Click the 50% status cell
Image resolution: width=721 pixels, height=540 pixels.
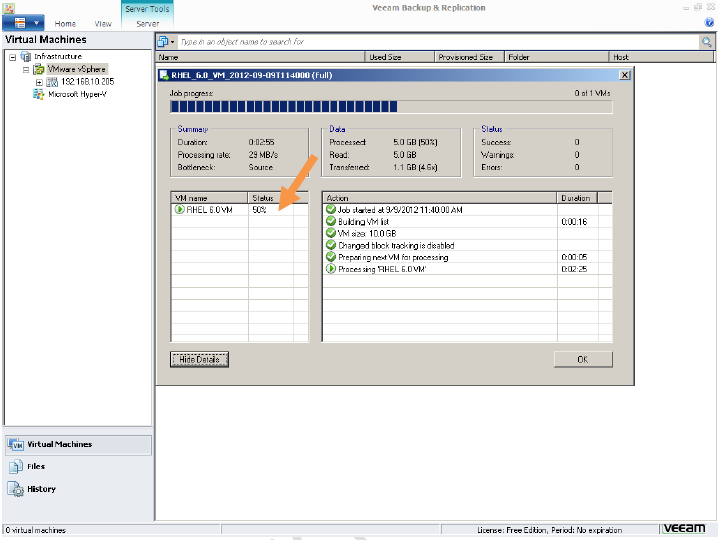pyautogui.click(x=270, y=210)
